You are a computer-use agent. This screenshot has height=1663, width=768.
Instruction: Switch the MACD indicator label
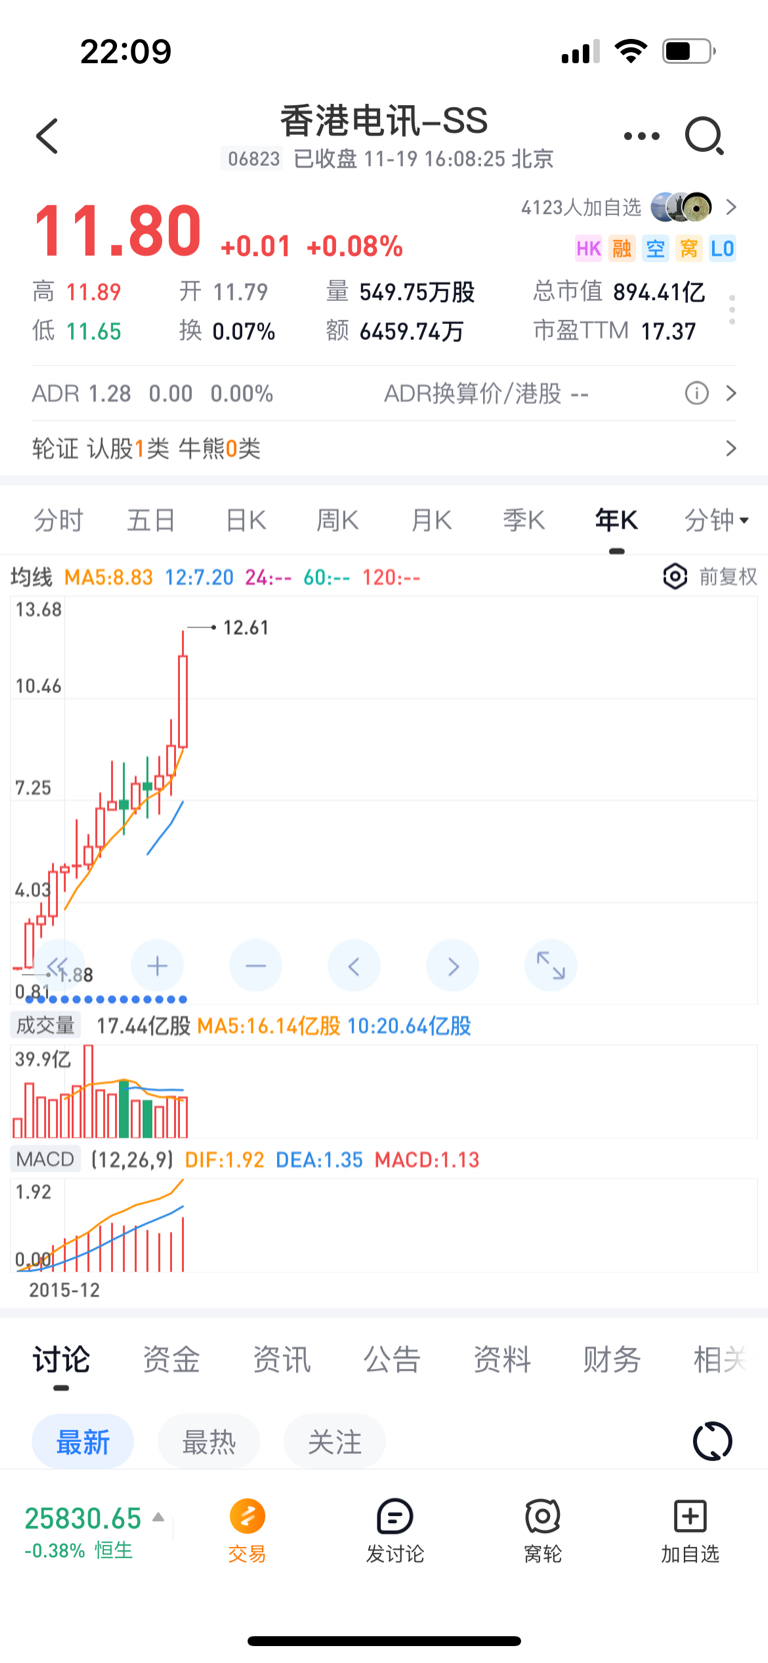click(45, 1159)
